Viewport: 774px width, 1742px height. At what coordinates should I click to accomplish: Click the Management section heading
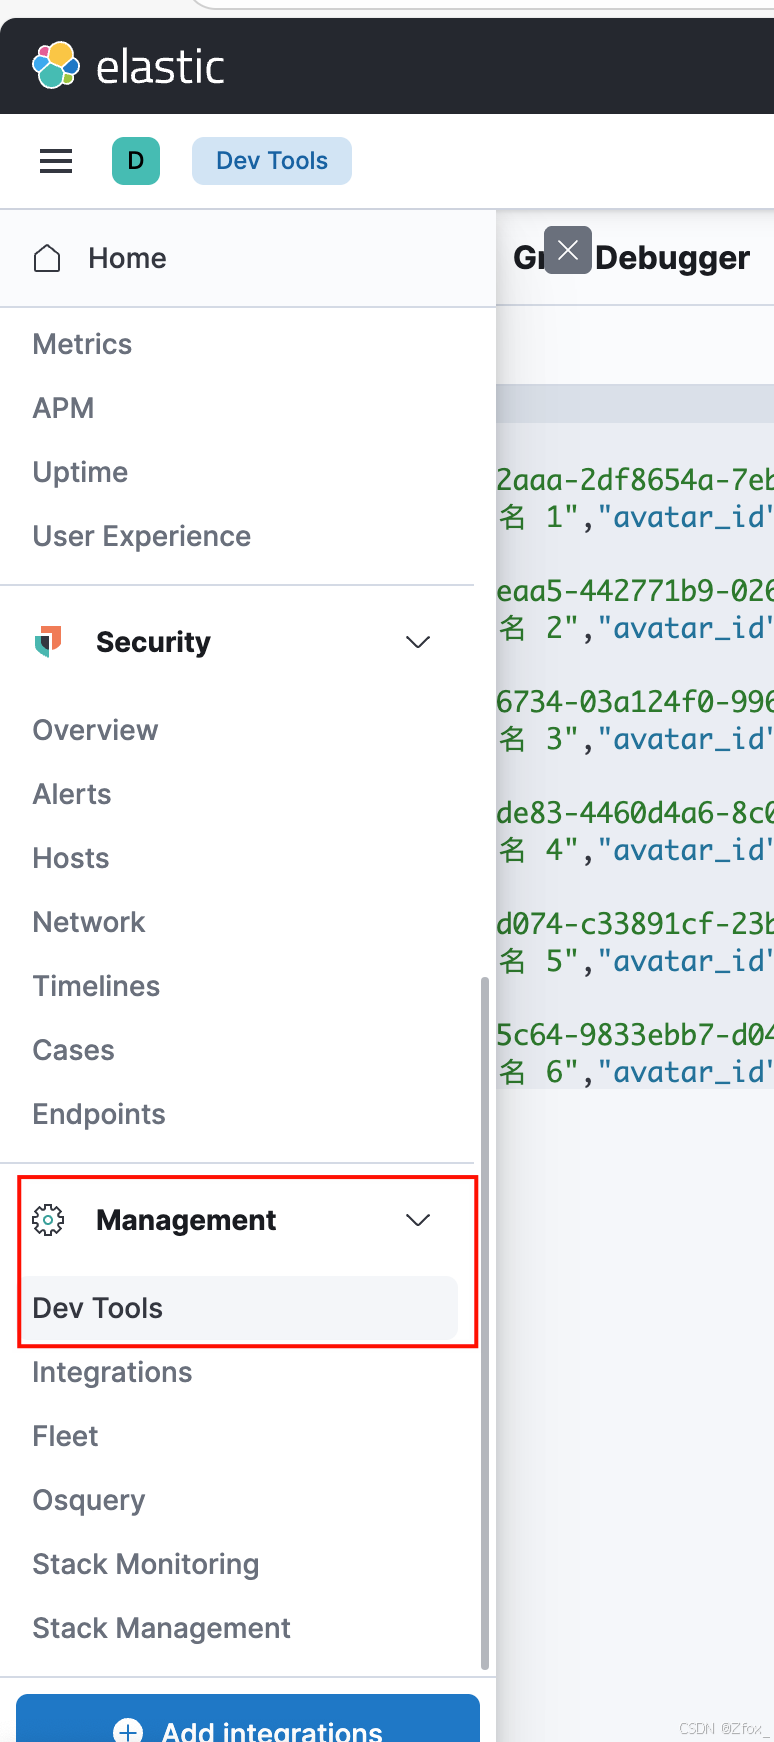pyautogui.click(x=186, y=1220)
